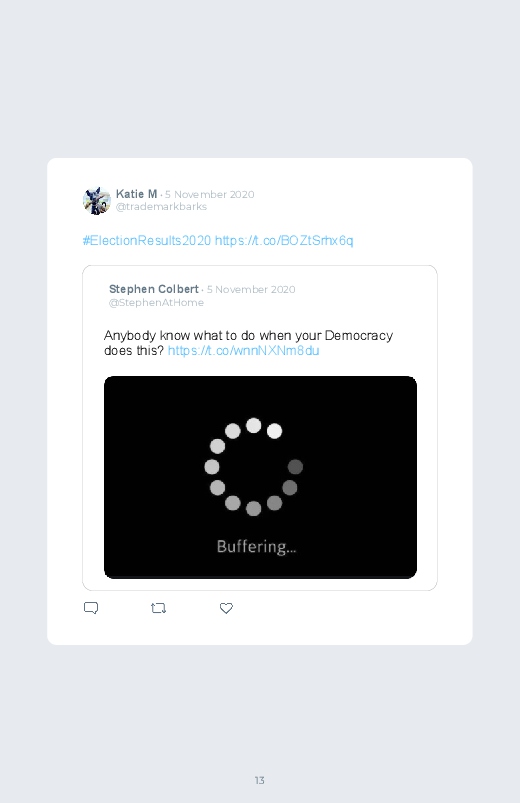Open the @StephenAtHome handle
The image size is (520, 803).
[156, 302]
